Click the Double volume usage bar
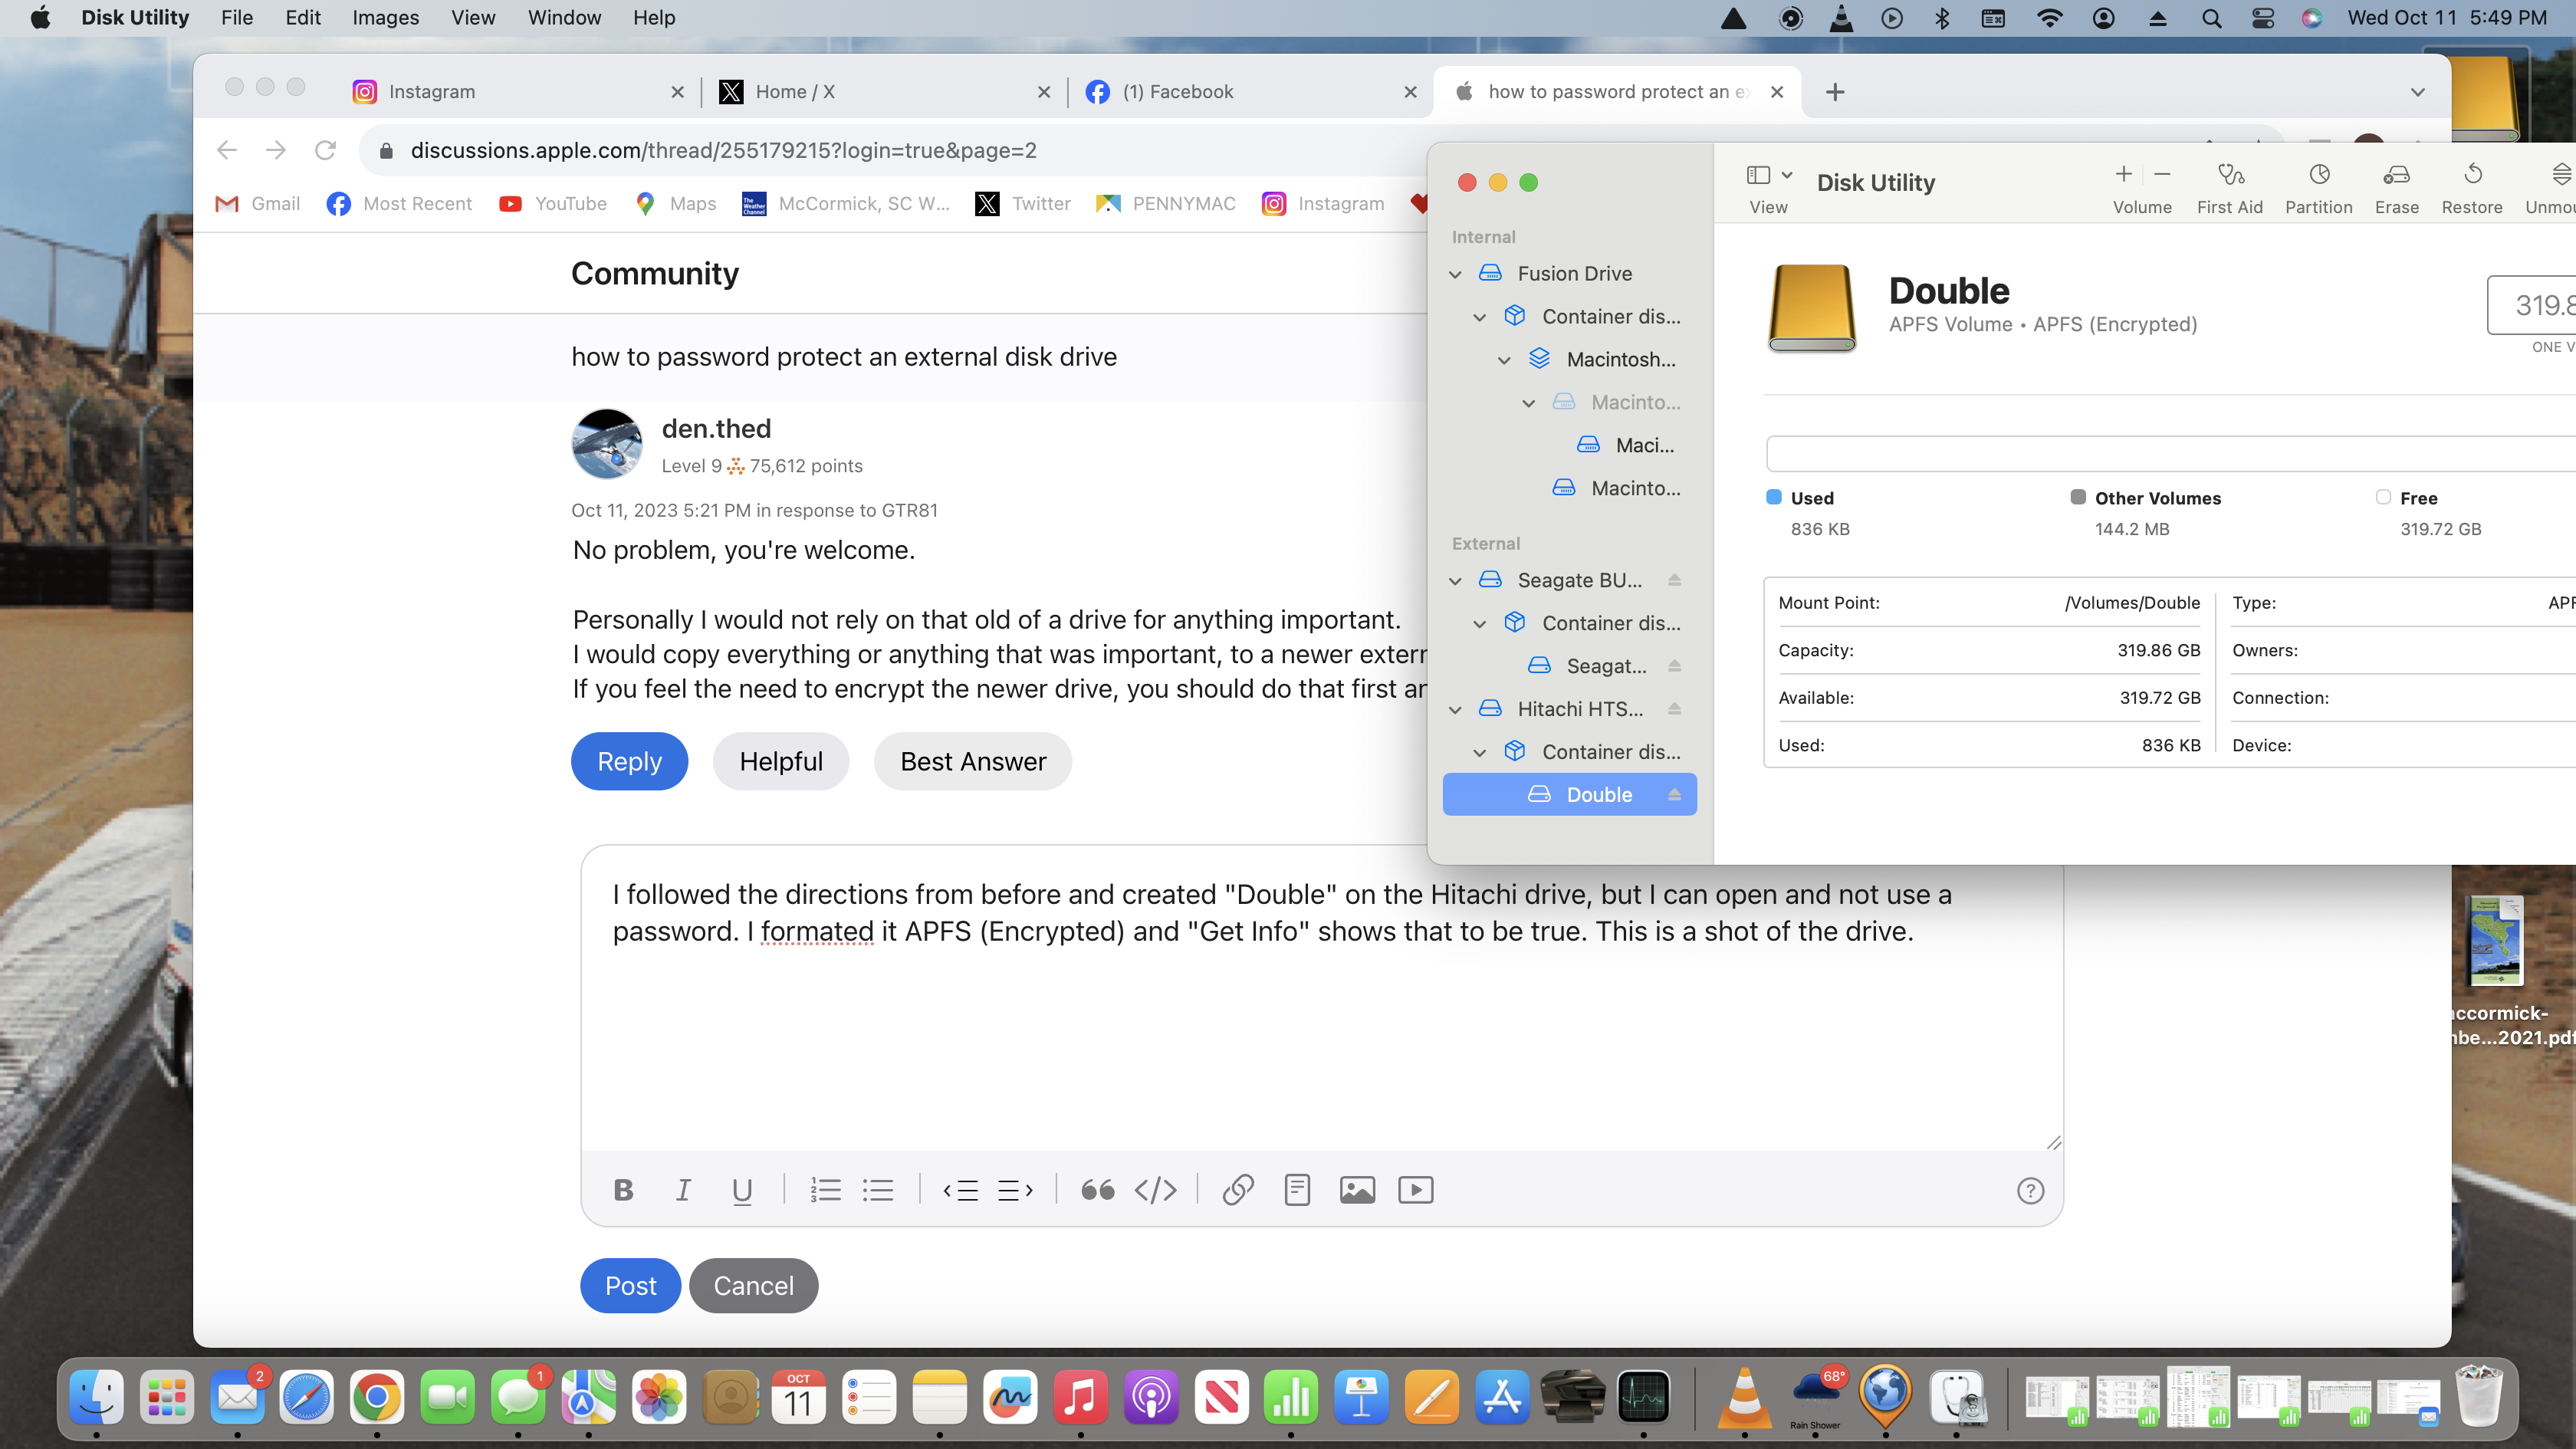This screenshot has height=1449, width=2576. [x=2170, y=453]
